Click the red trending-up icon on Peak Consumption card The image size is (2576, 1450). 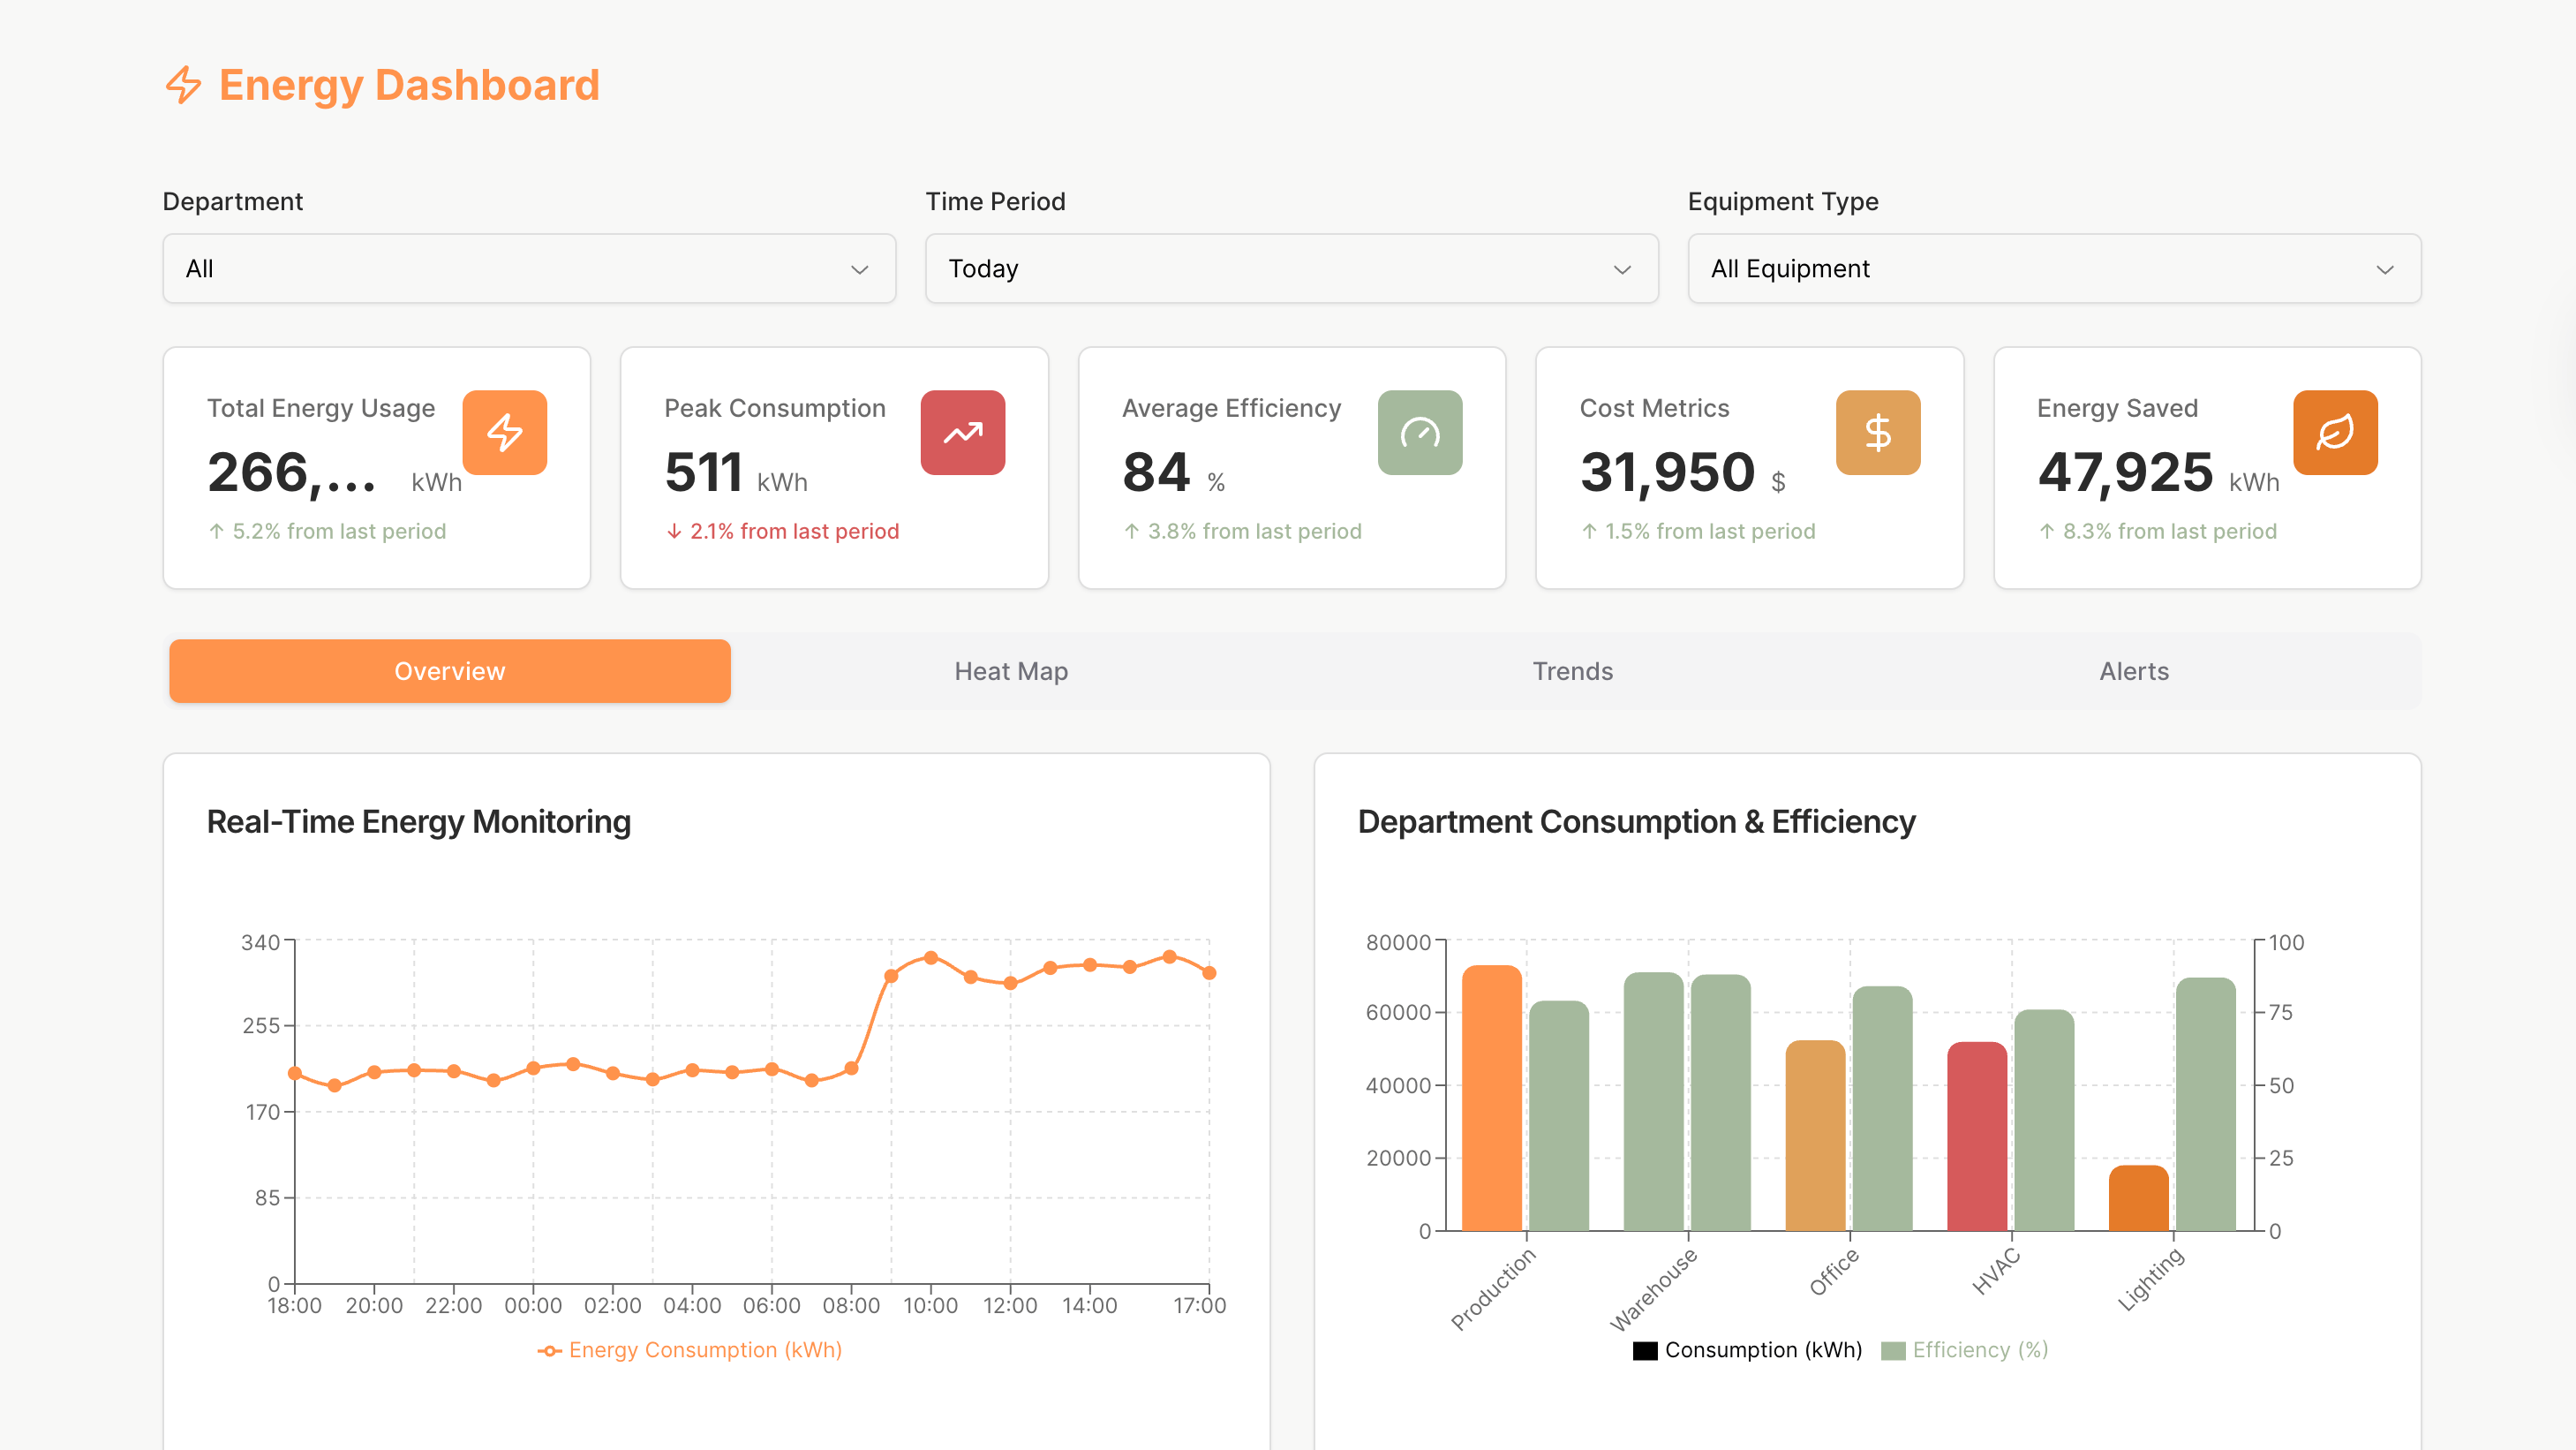962,432
